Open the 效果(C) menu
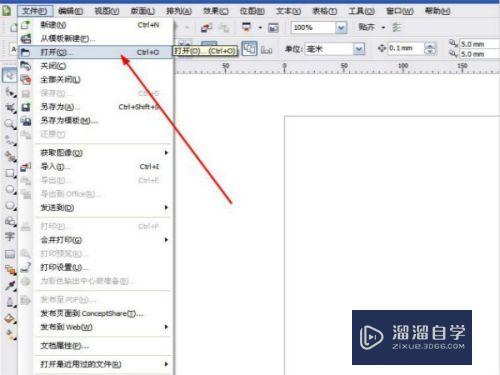This screenshot has width=500, height=375. 216,11
